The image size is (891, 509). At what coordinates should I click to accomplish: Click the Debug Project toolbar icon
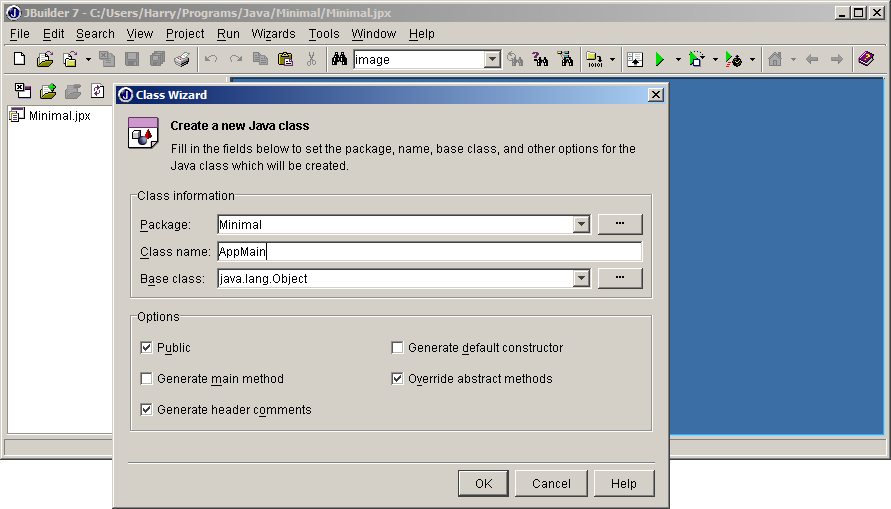pos(697,59)
